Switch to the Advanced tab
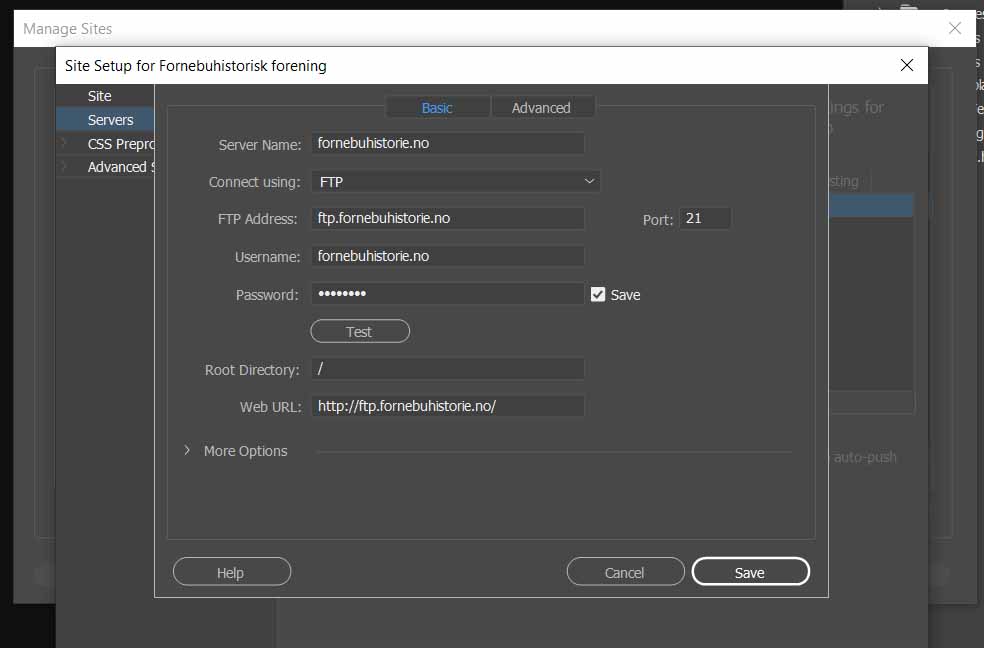Viewport: 984px width, 648px height. (543, 106)
